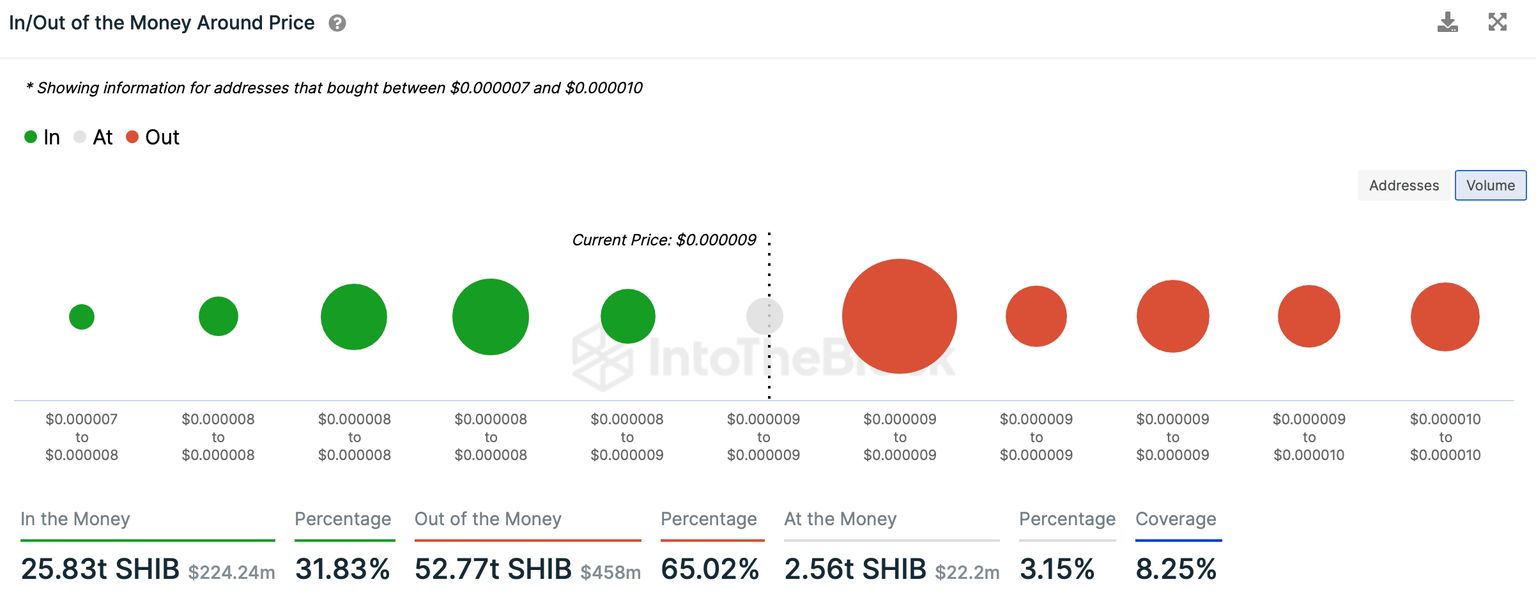The width and height of the screenshot is (1536, 607).
Task: Click the largest red bubble
Action: coord(899,316)
